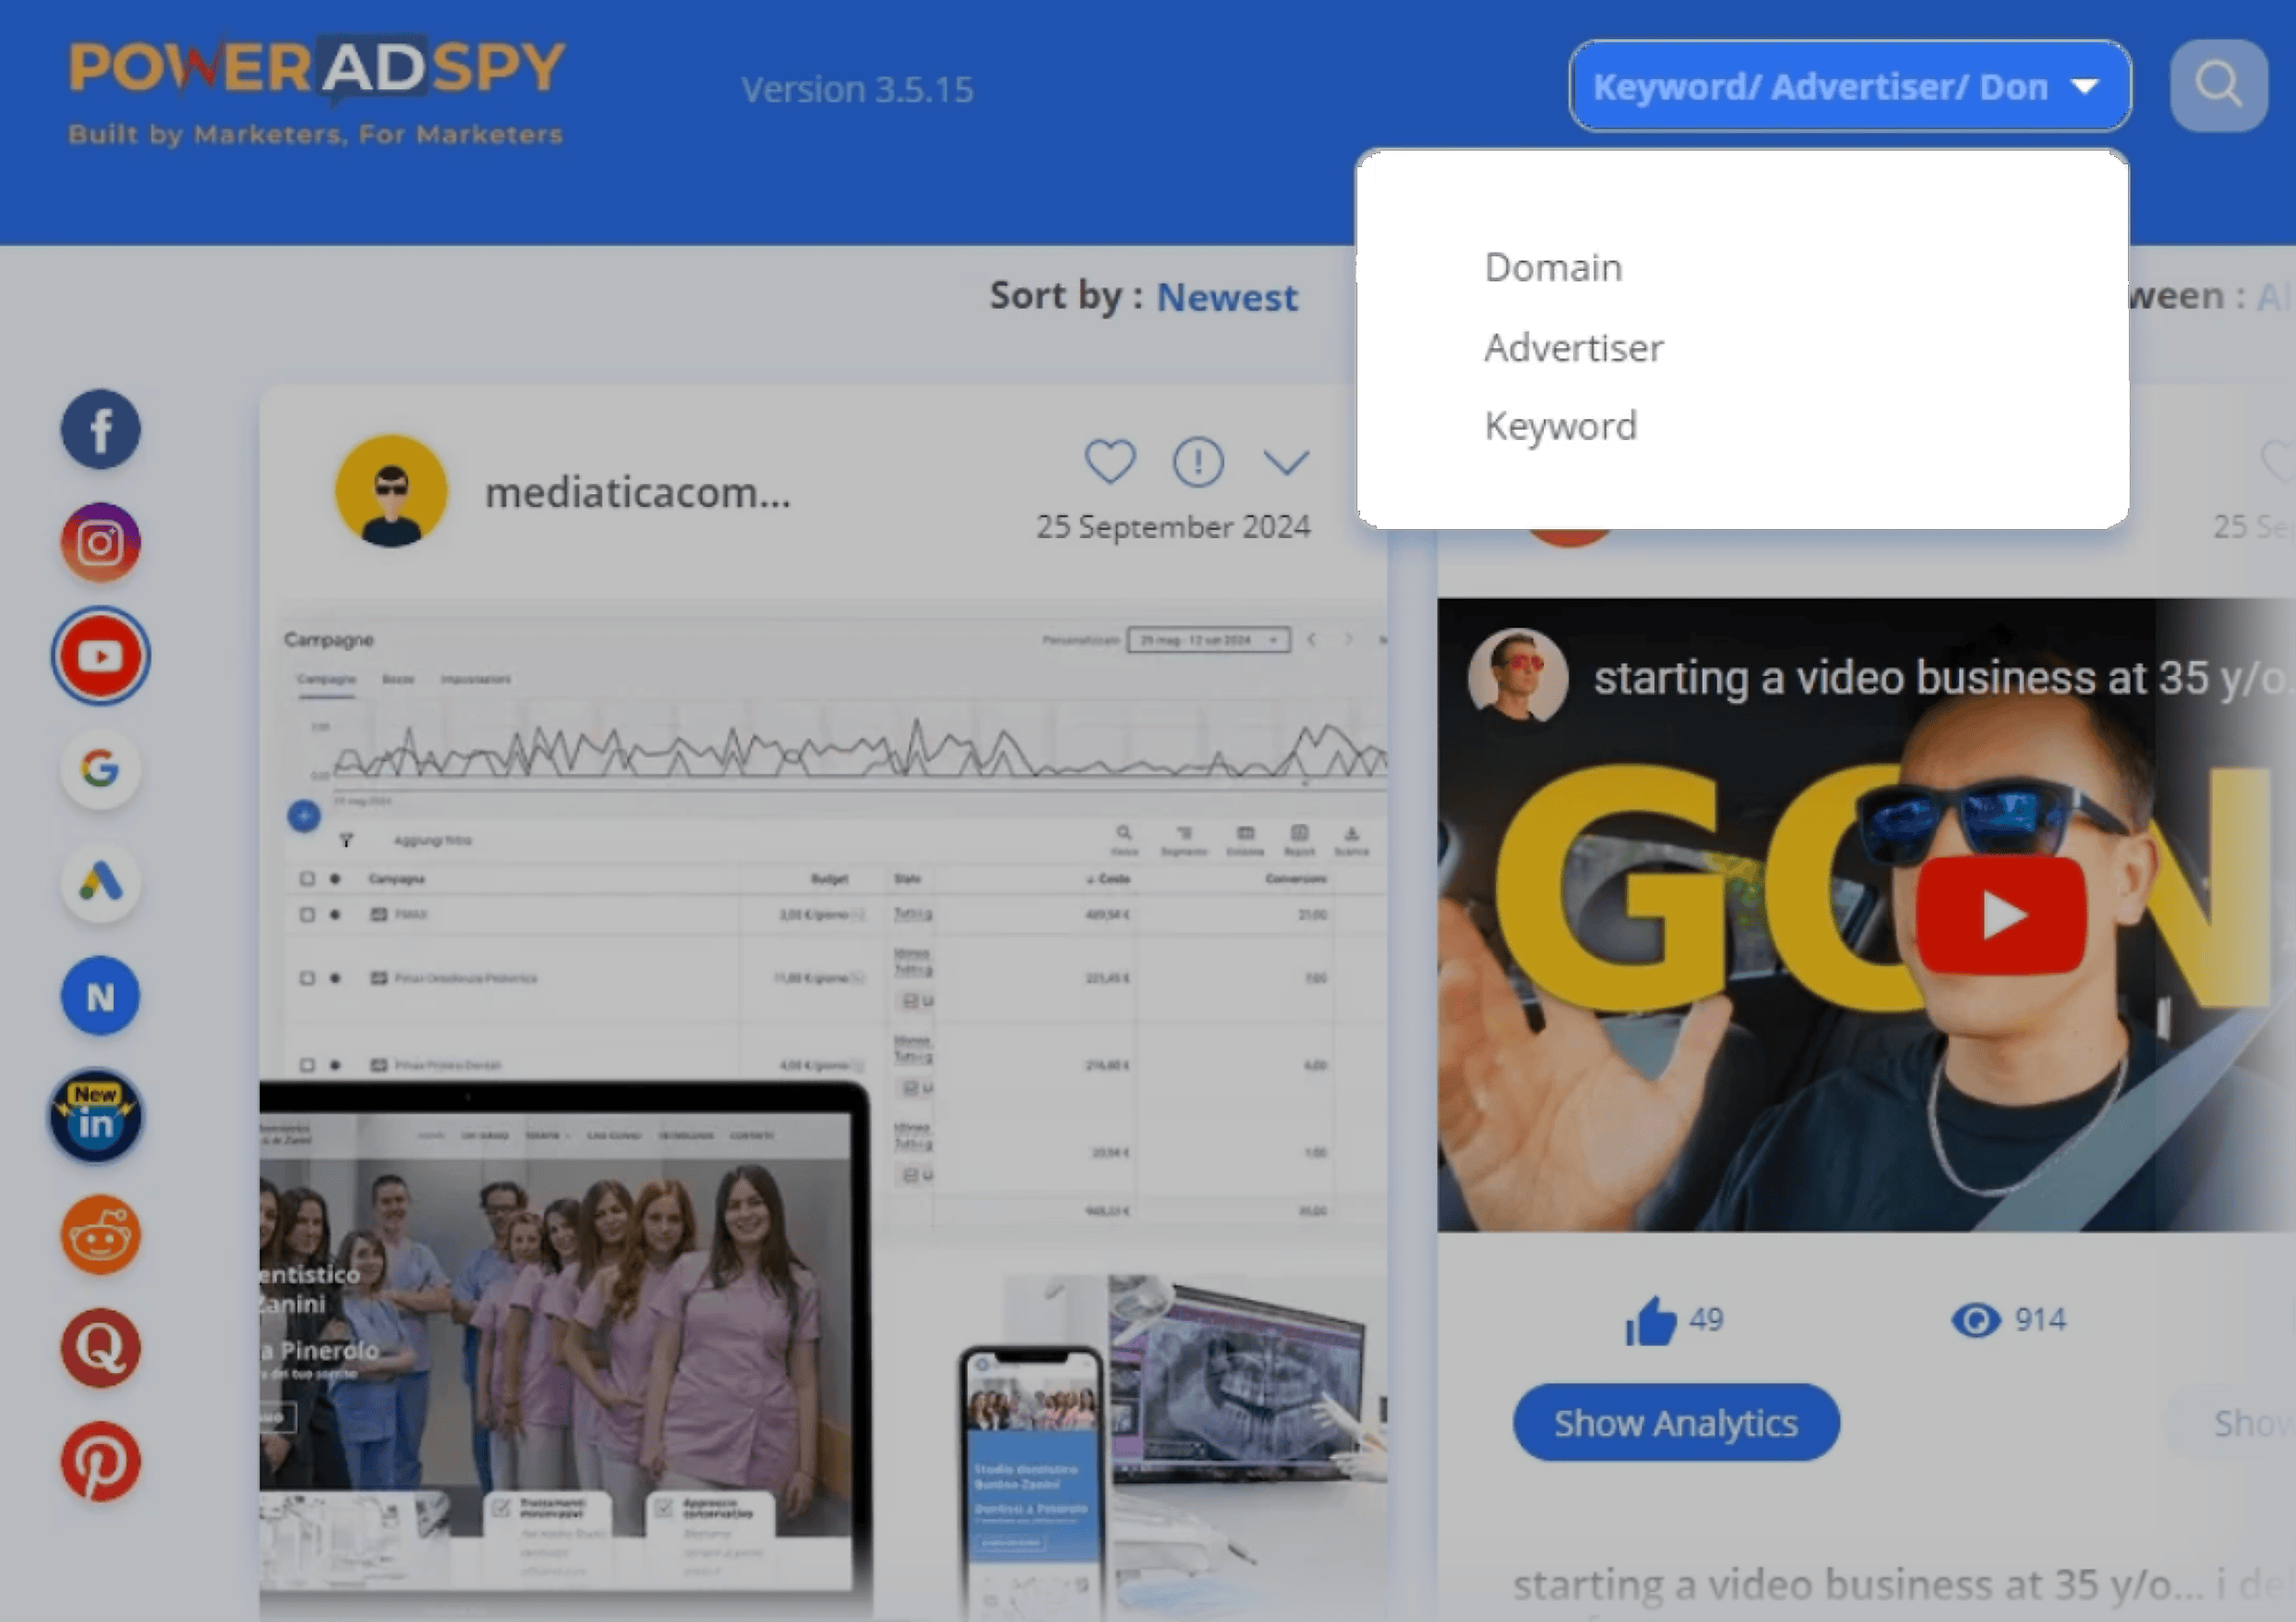The height and width of the screenshot is (1622, 2296).
Task: Open LinkedIn ads using the New LinkedIn icon
Action: click(97, 1115)
